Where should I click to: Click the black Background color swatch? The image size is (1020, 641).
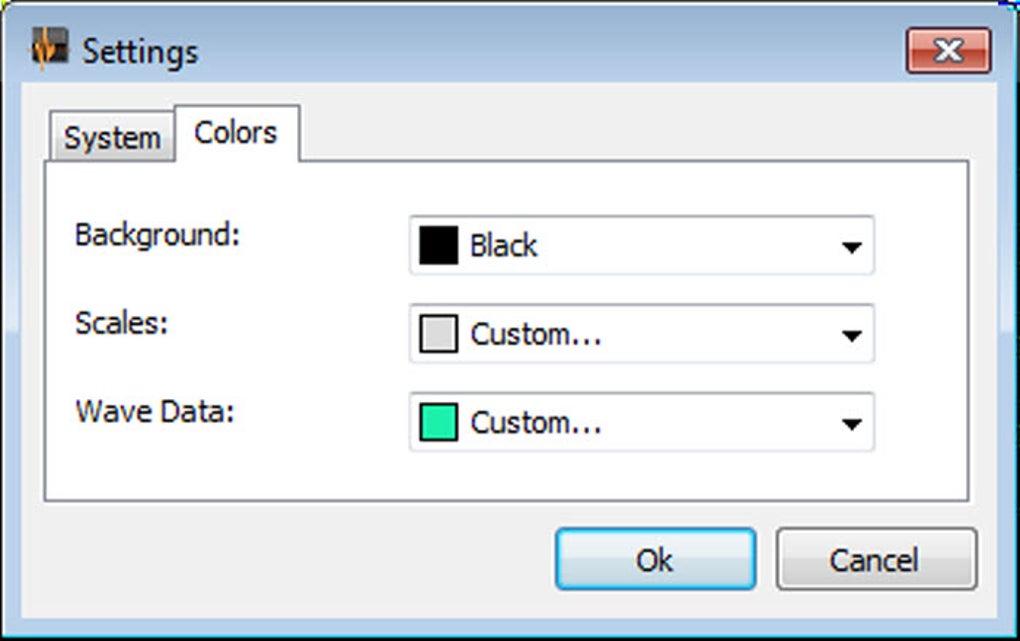438,245
